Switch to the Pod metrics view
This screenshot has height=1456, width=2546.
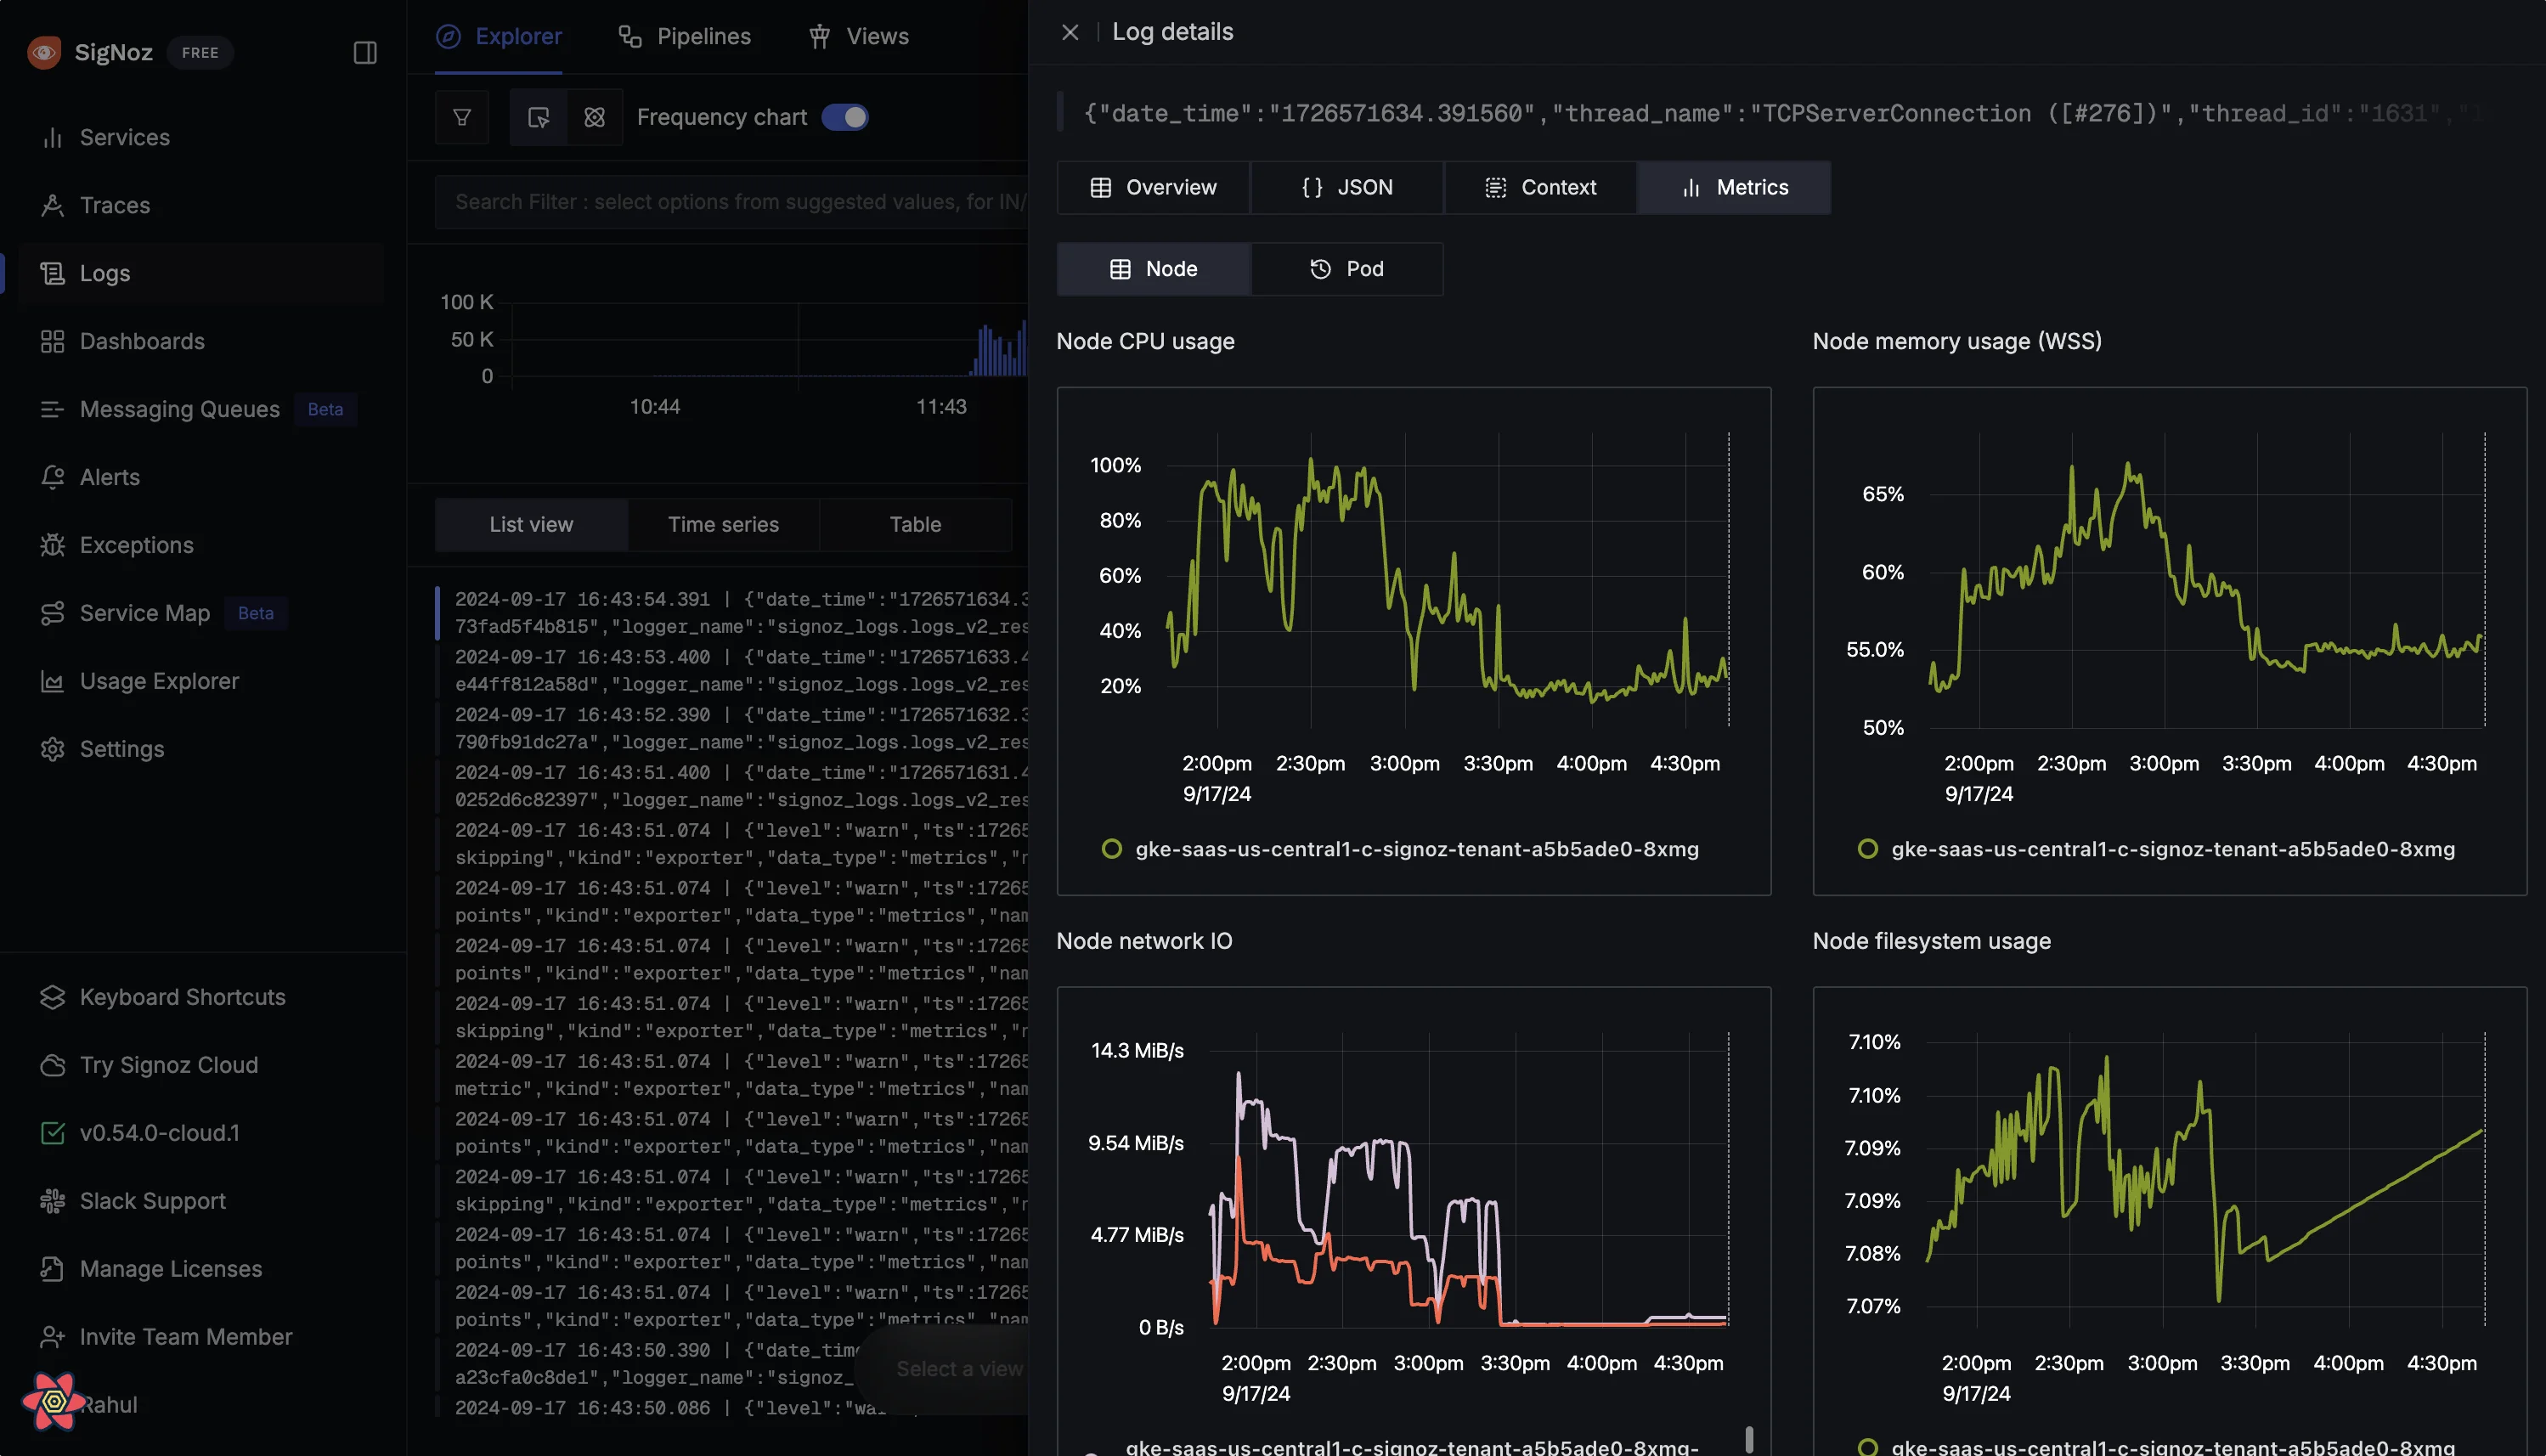pos(1346,269)
